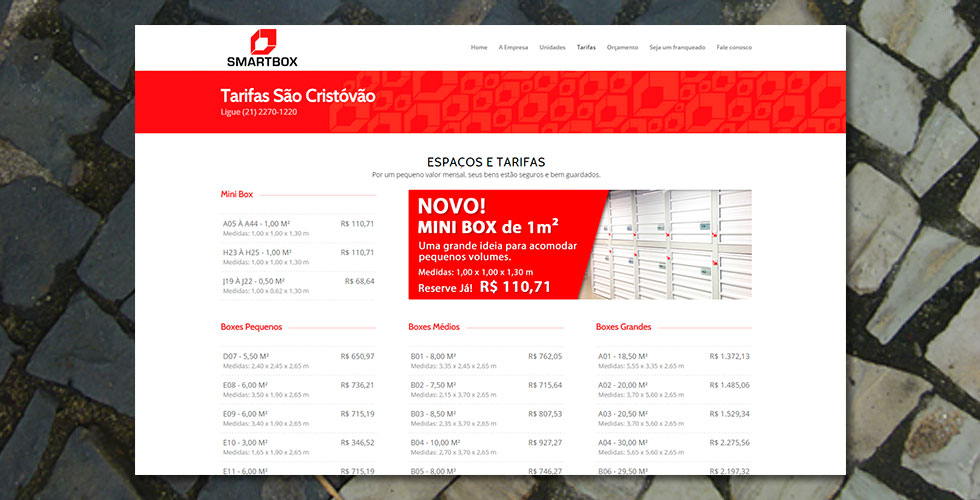Select the E10 3,00 m² box entry
The image size is (980, 500).
coord(298,447)
